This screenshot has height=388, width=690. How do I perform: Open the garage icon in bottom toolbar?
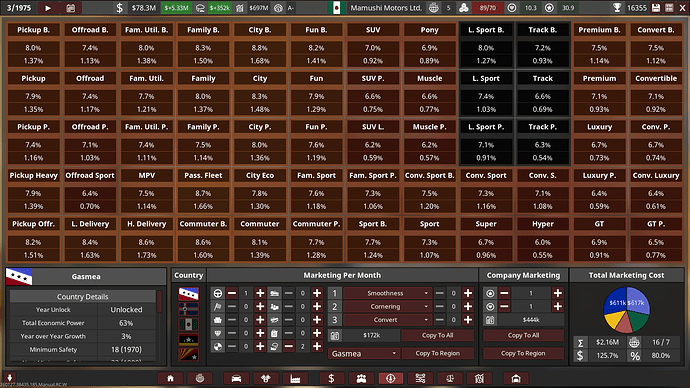(x=516, y=378)
